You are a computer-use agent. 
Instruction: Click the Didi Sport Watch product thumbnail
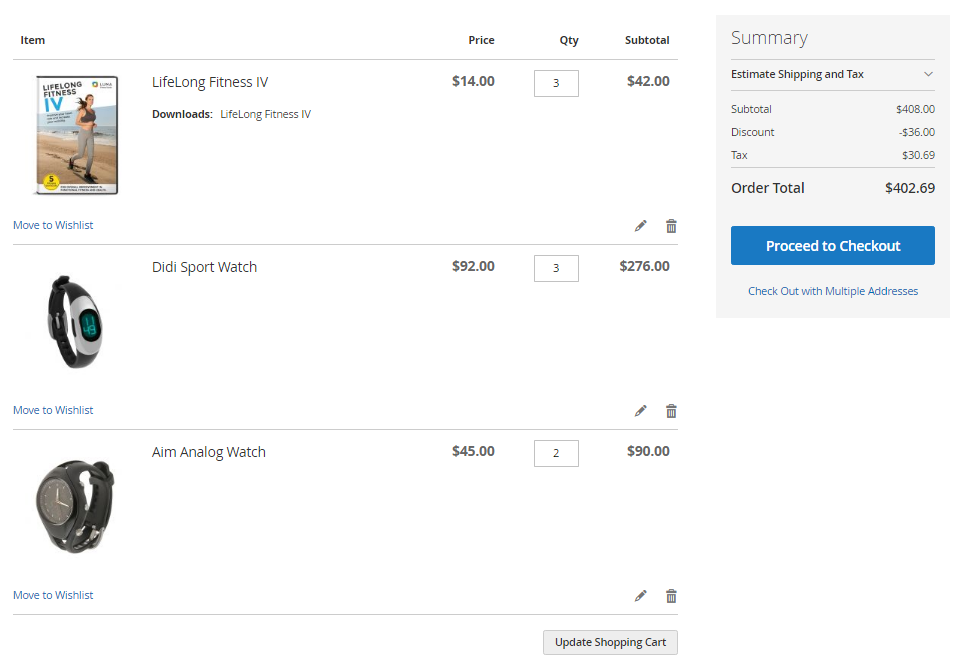(76, 322)
